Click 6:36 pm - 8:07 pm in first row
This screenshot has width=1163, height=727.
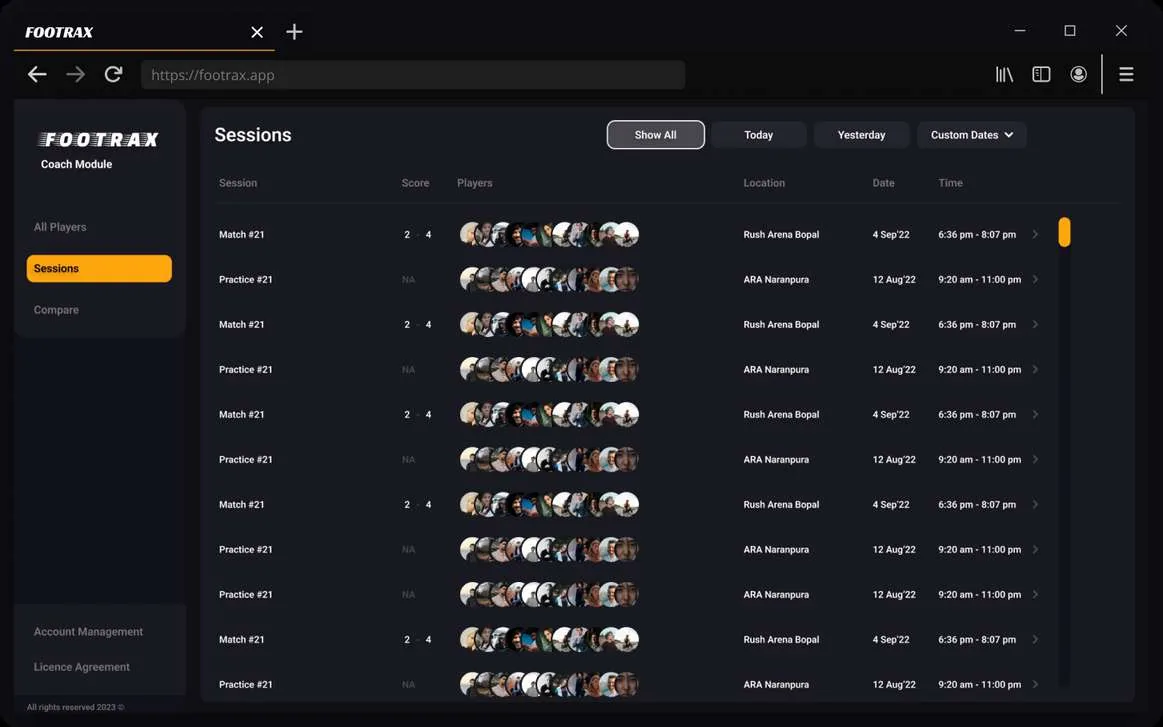point(977,234)
